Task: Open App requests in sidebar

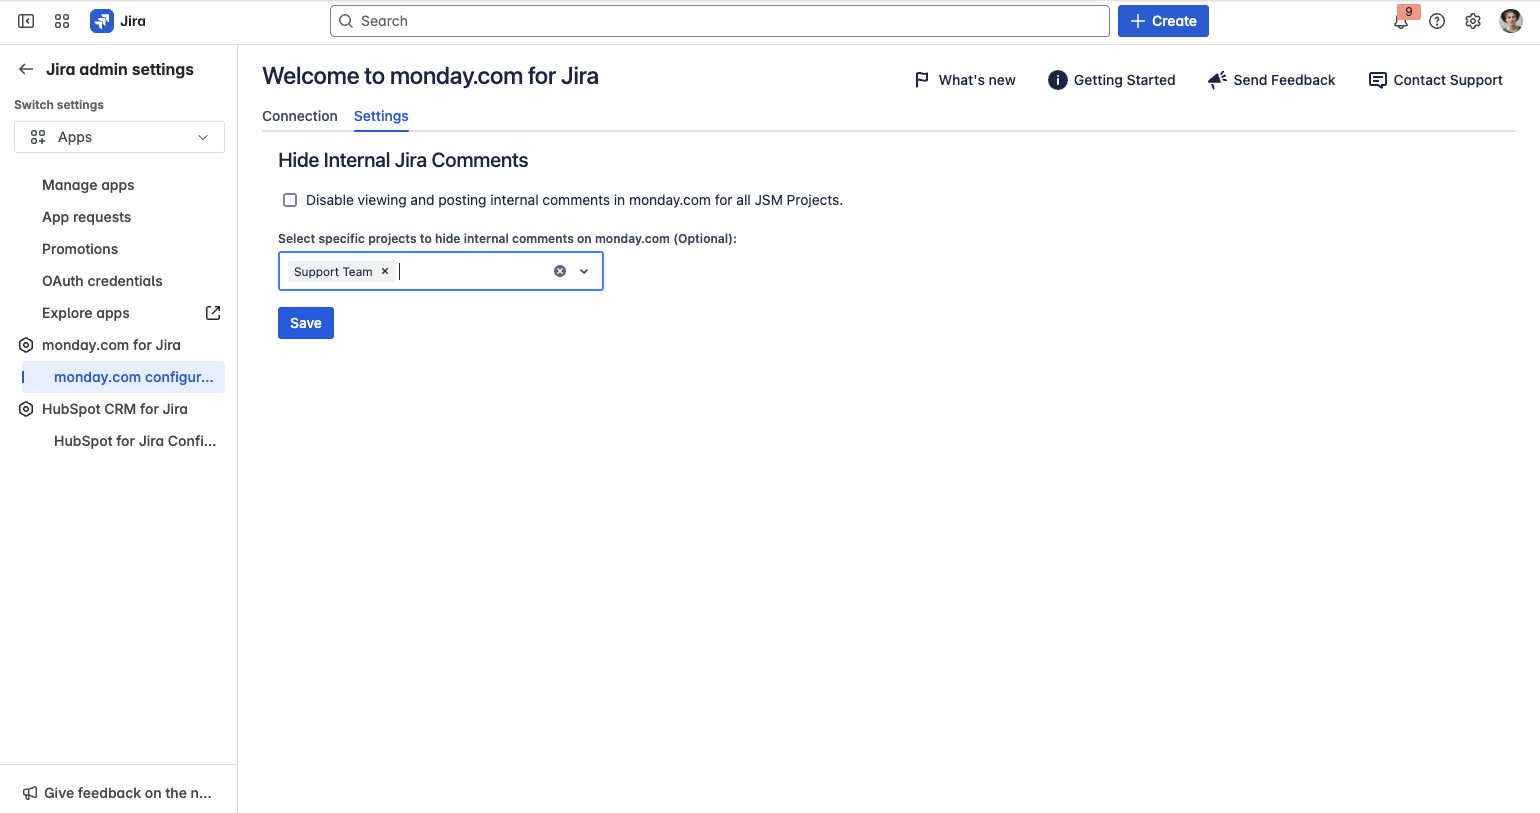Action: [x=86, y=217]
